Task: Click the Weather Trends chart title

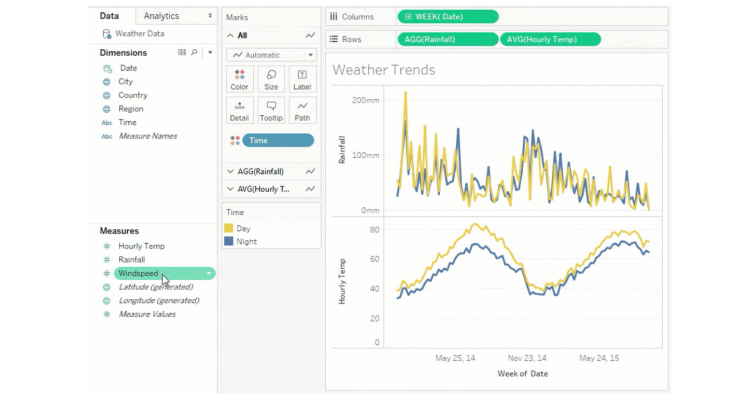Action: point(384,70)
